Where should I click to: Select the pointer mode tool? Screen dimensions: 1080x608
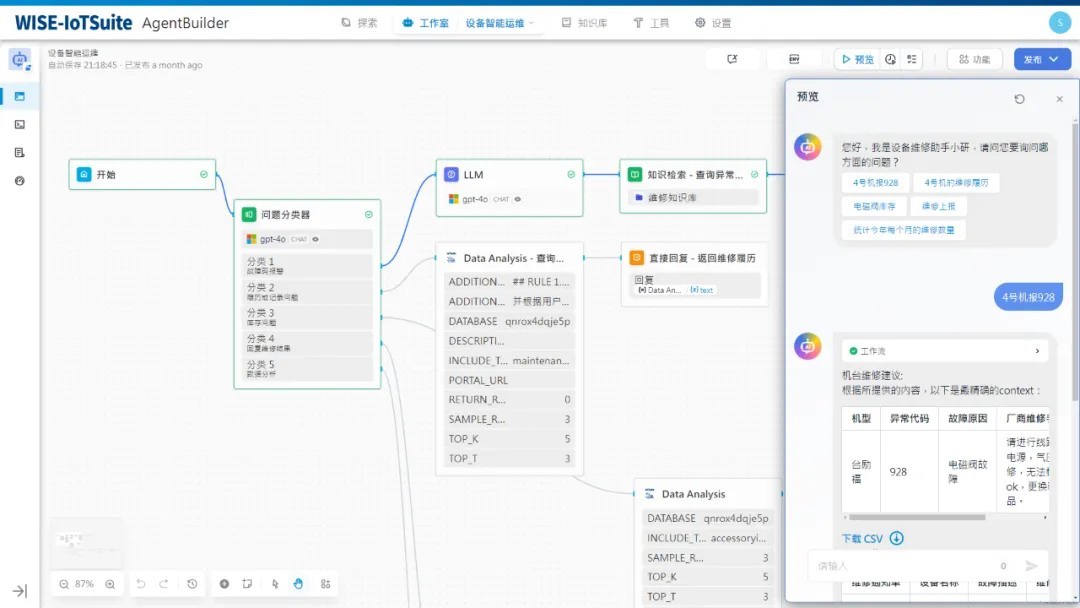(x=275, y=584)
